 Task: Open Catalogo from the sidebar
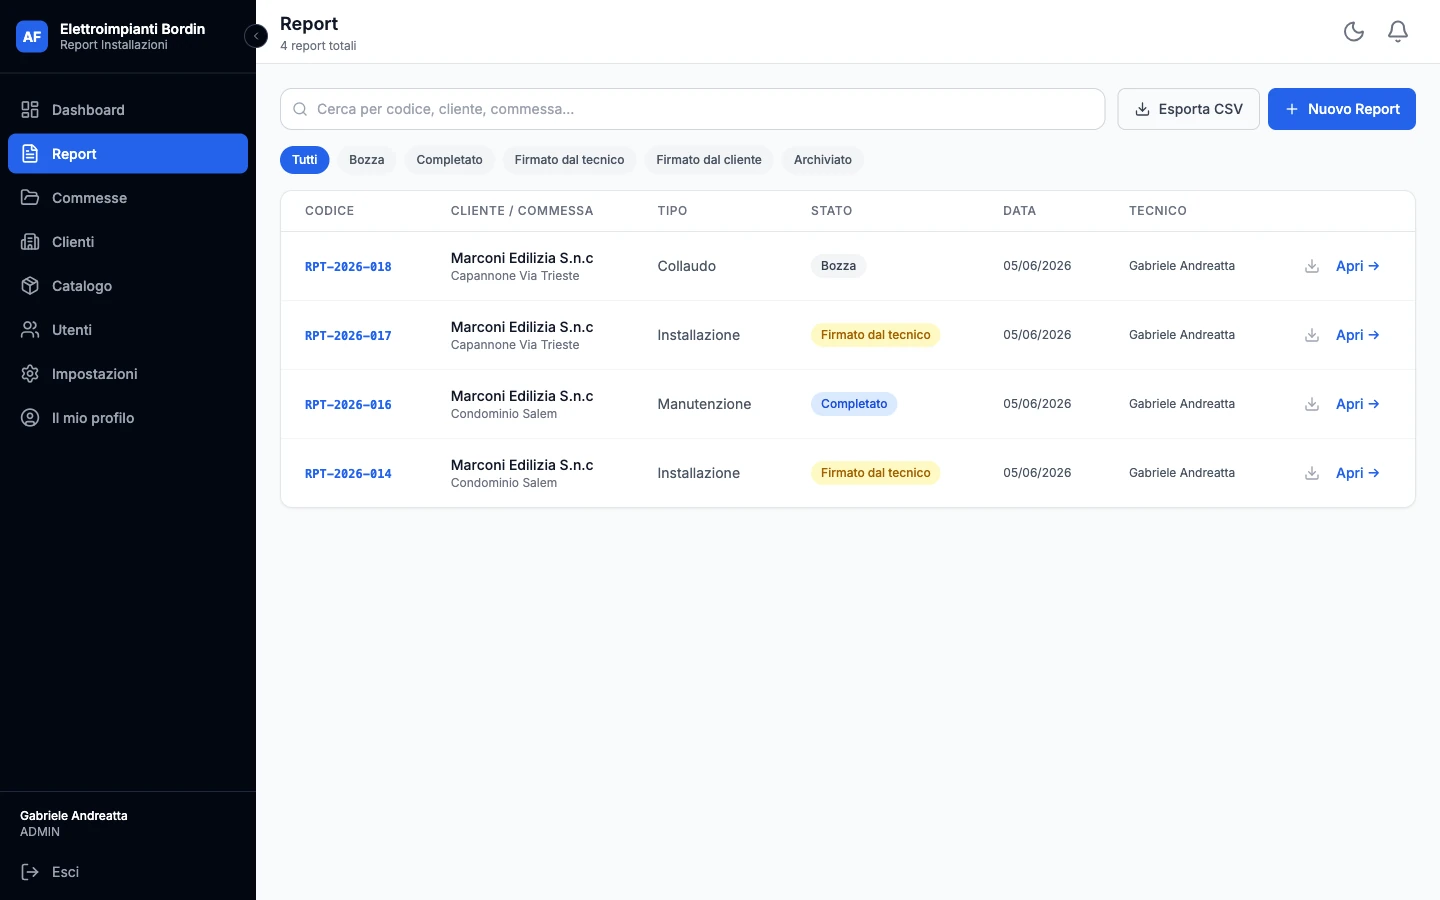coord(128,286)
